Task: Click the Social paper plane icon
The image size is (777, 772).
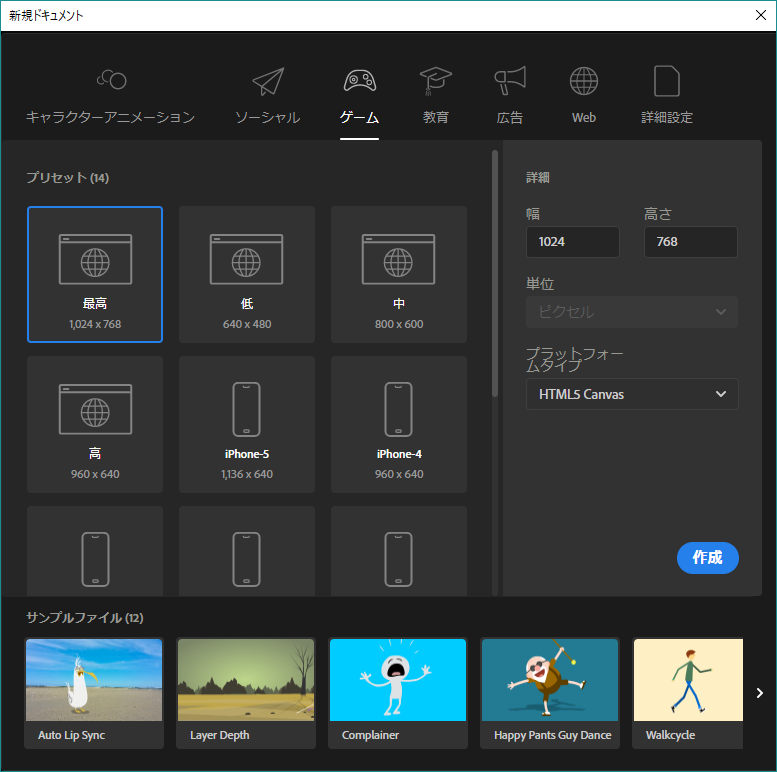Action: 268,81
